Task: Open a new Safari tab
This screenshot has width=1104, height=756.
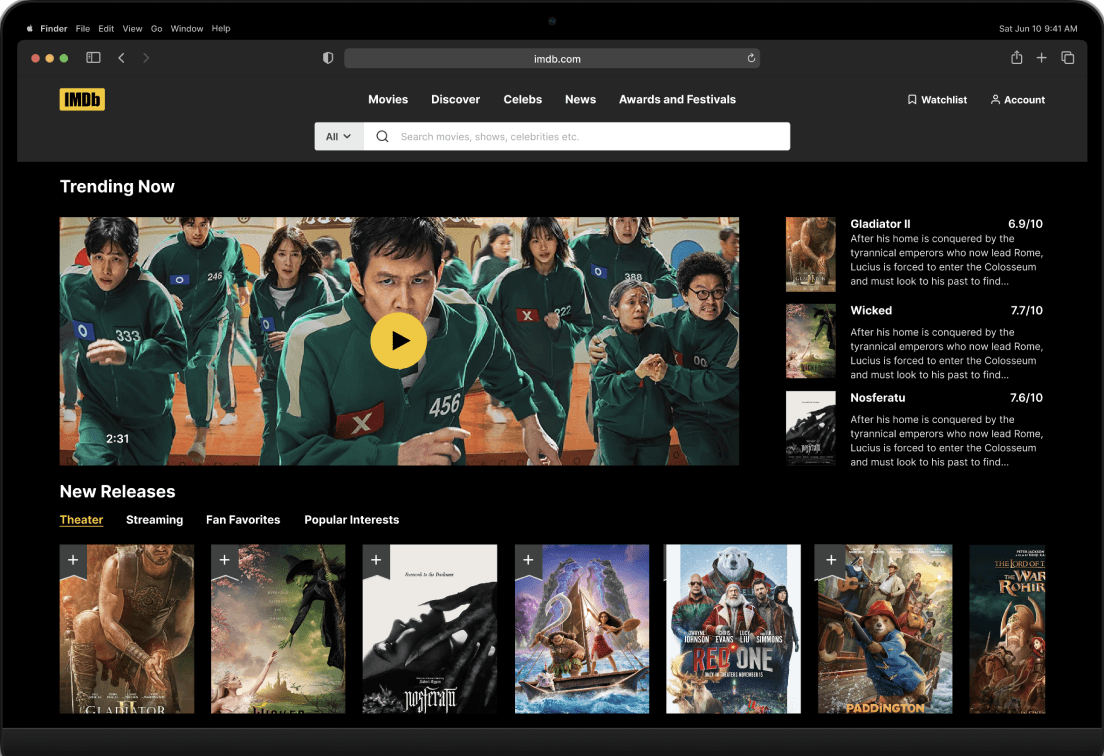Action: [x=1041, y=58]
